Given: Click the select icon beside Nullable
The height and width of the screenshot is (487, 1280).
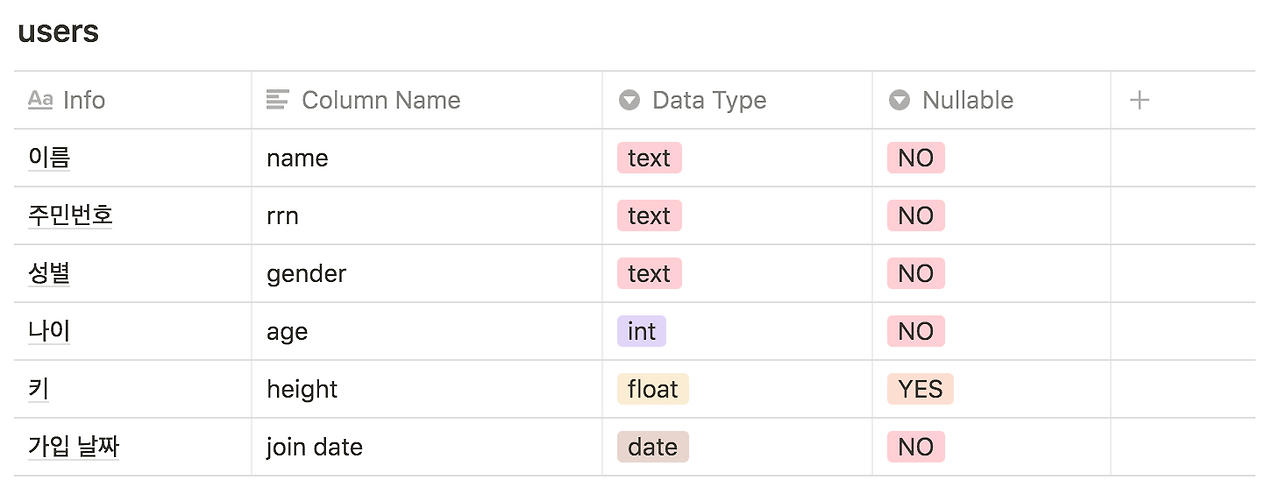Looking at the screenshot, I should click(899, 100).
